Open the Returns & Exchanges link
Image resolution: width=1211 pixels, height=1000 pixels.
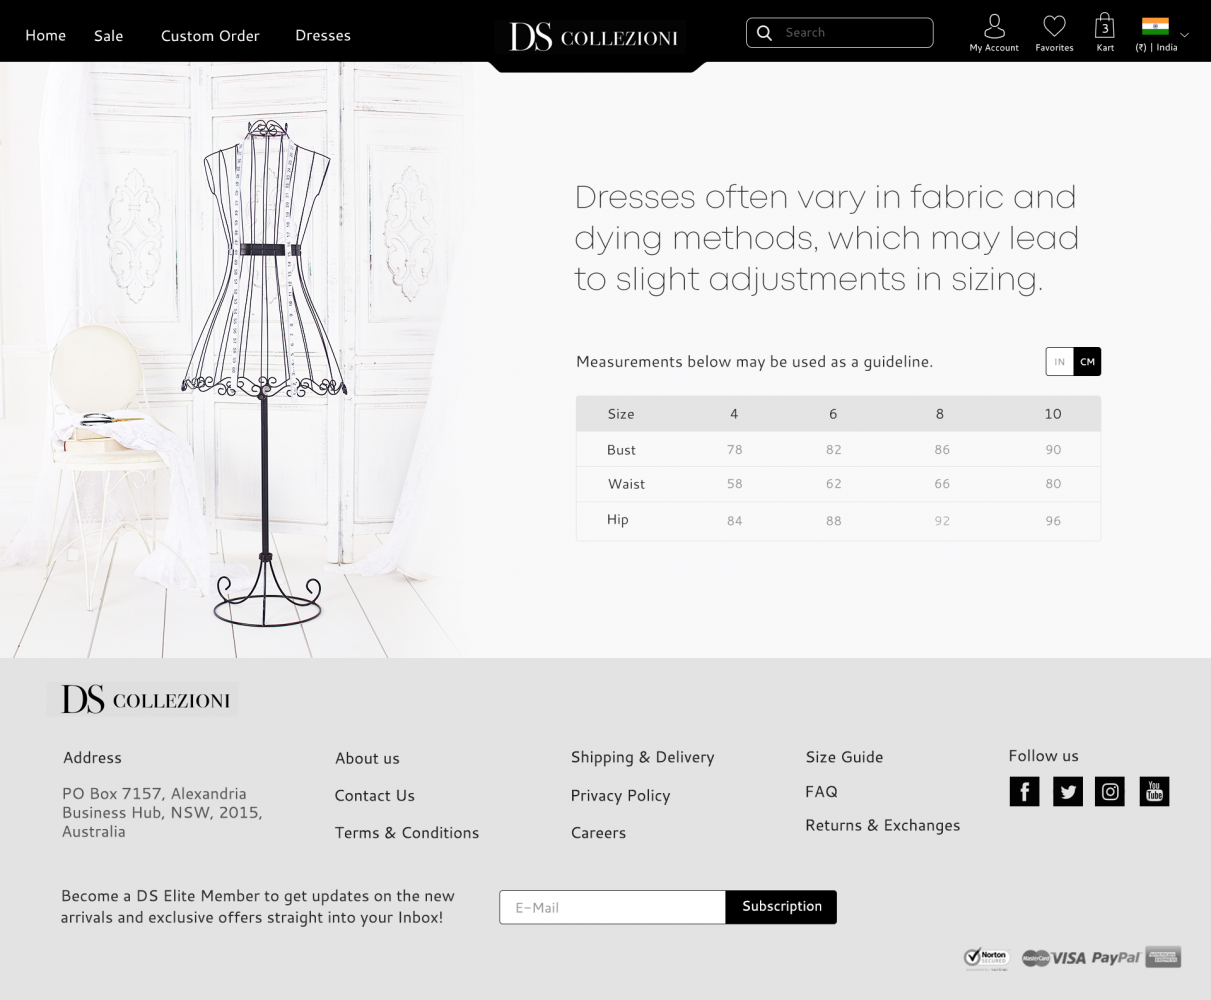tap(882, 825)
